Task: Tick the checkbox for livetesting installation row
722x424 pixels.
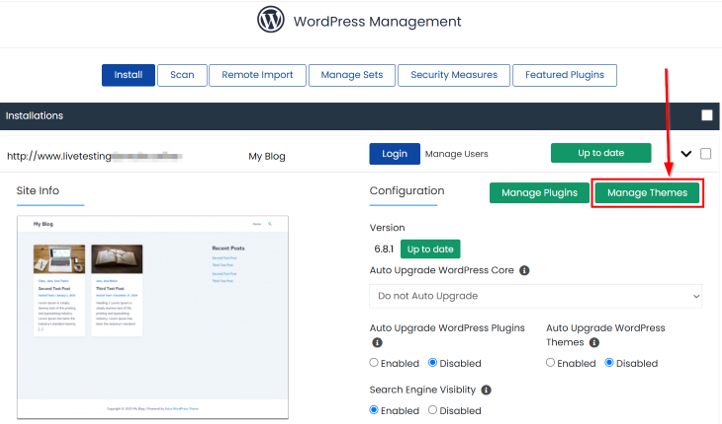Action: pos(705,154)
